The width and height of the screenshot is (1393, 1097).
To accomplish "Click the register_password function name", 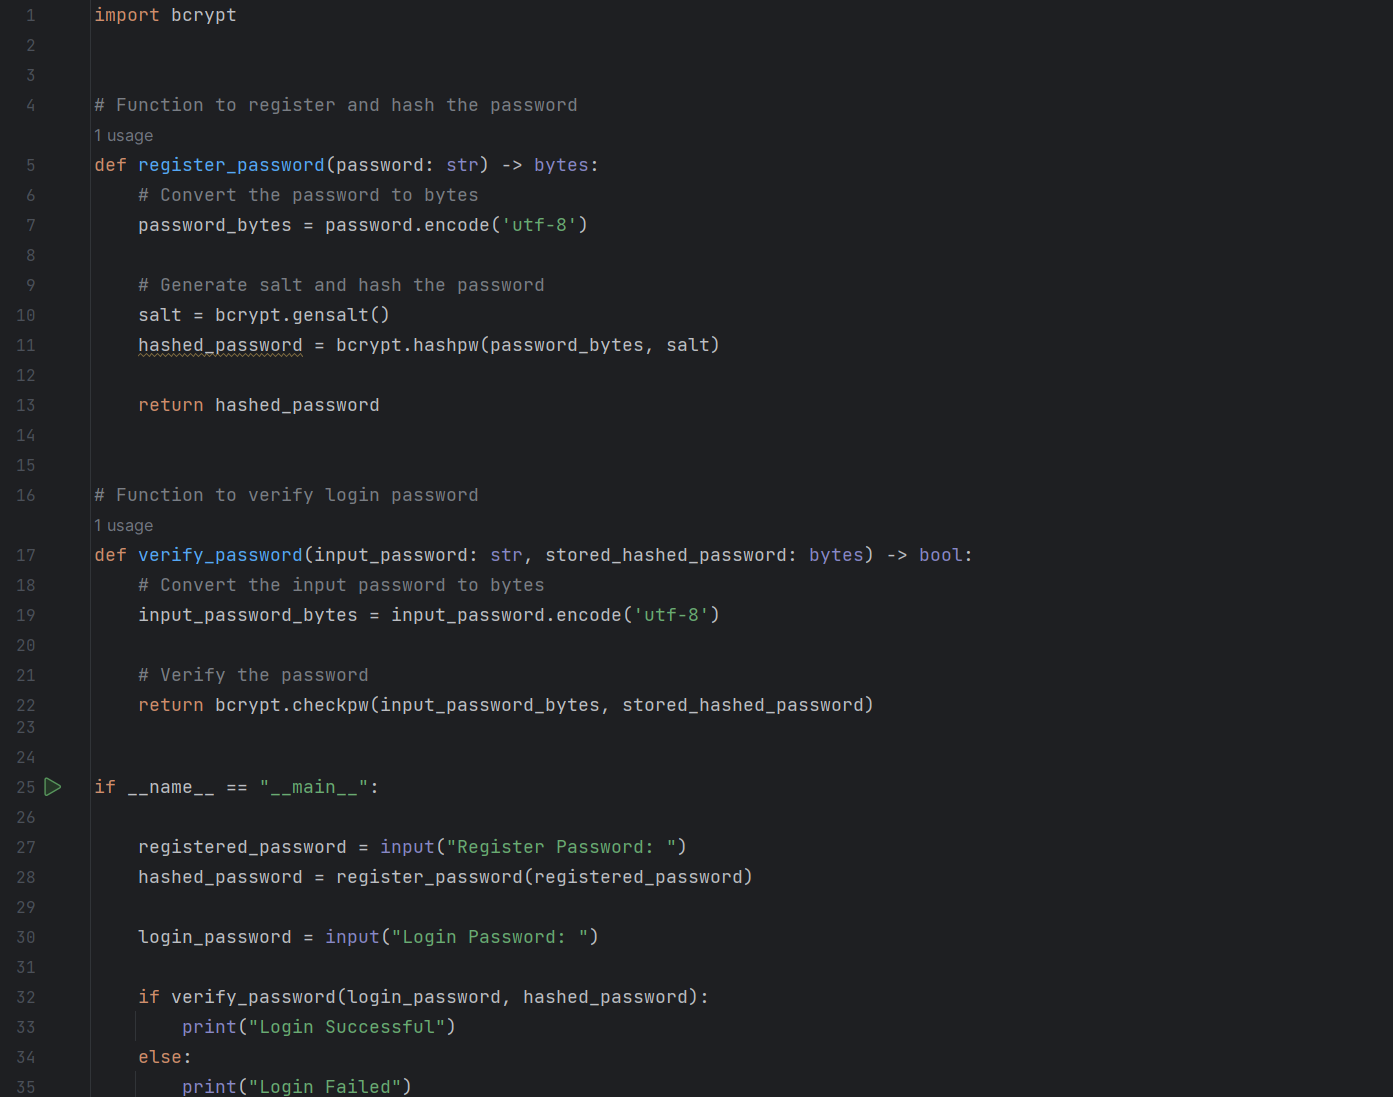I will click(x=230, y=164).
